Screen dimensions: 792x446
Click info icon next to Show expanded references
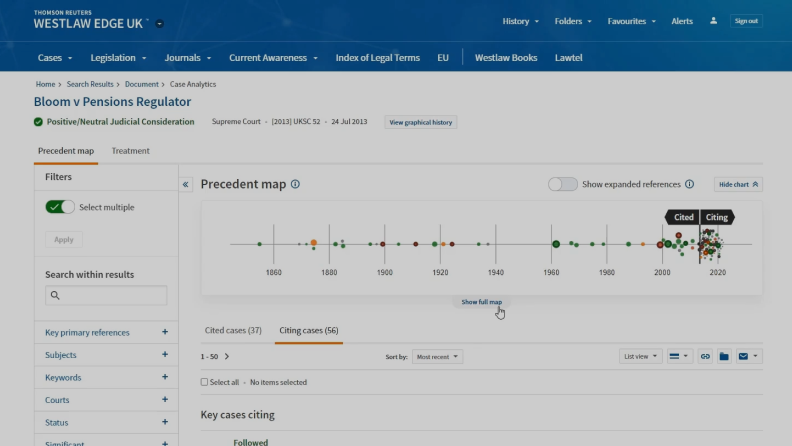click(689, 185)
